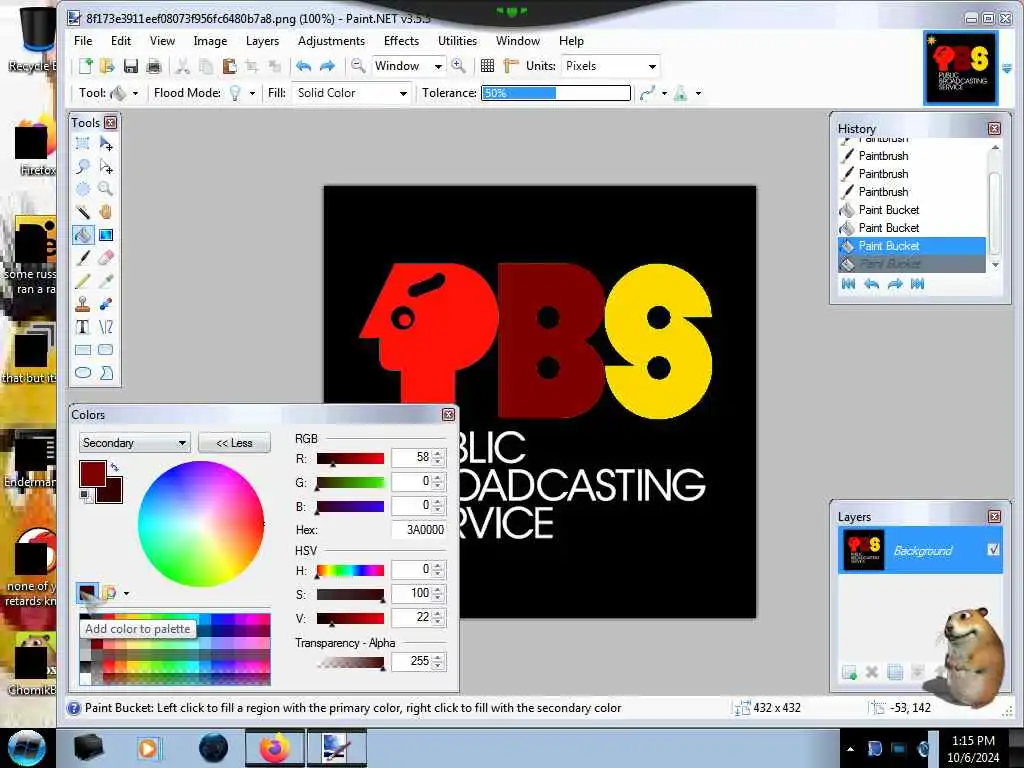Select the Lasso Select tool
This screenshot has width=1024, height=768.
[83, 166]
